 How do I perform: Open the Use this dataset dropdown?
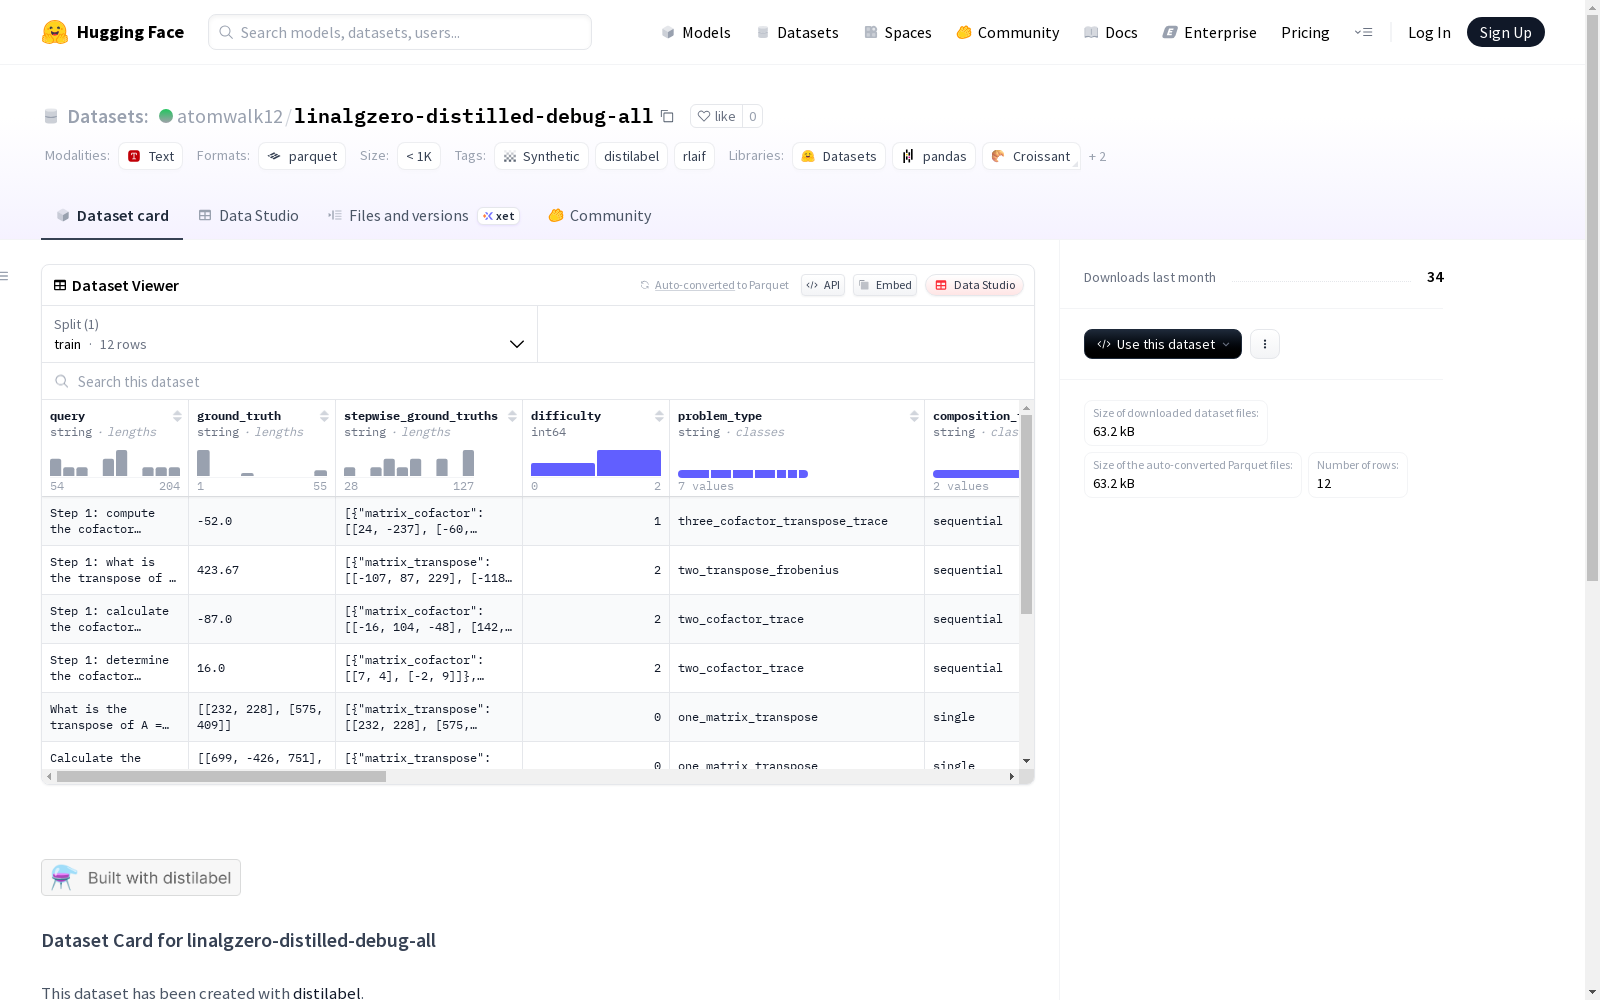[x=1163, y=344]
